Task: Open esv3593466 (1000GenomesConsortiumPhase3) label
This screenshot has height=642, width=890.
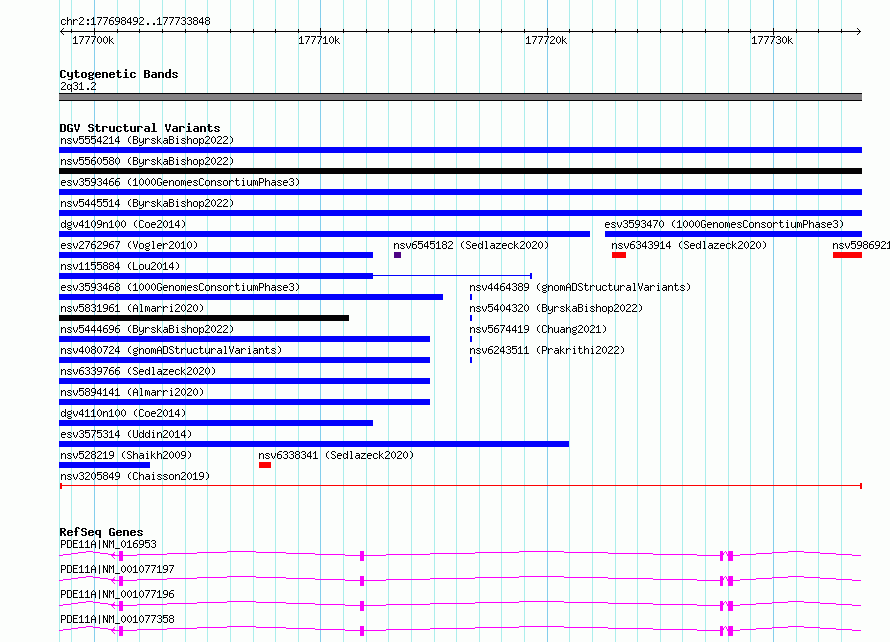Action: click(x=180, y=182)
